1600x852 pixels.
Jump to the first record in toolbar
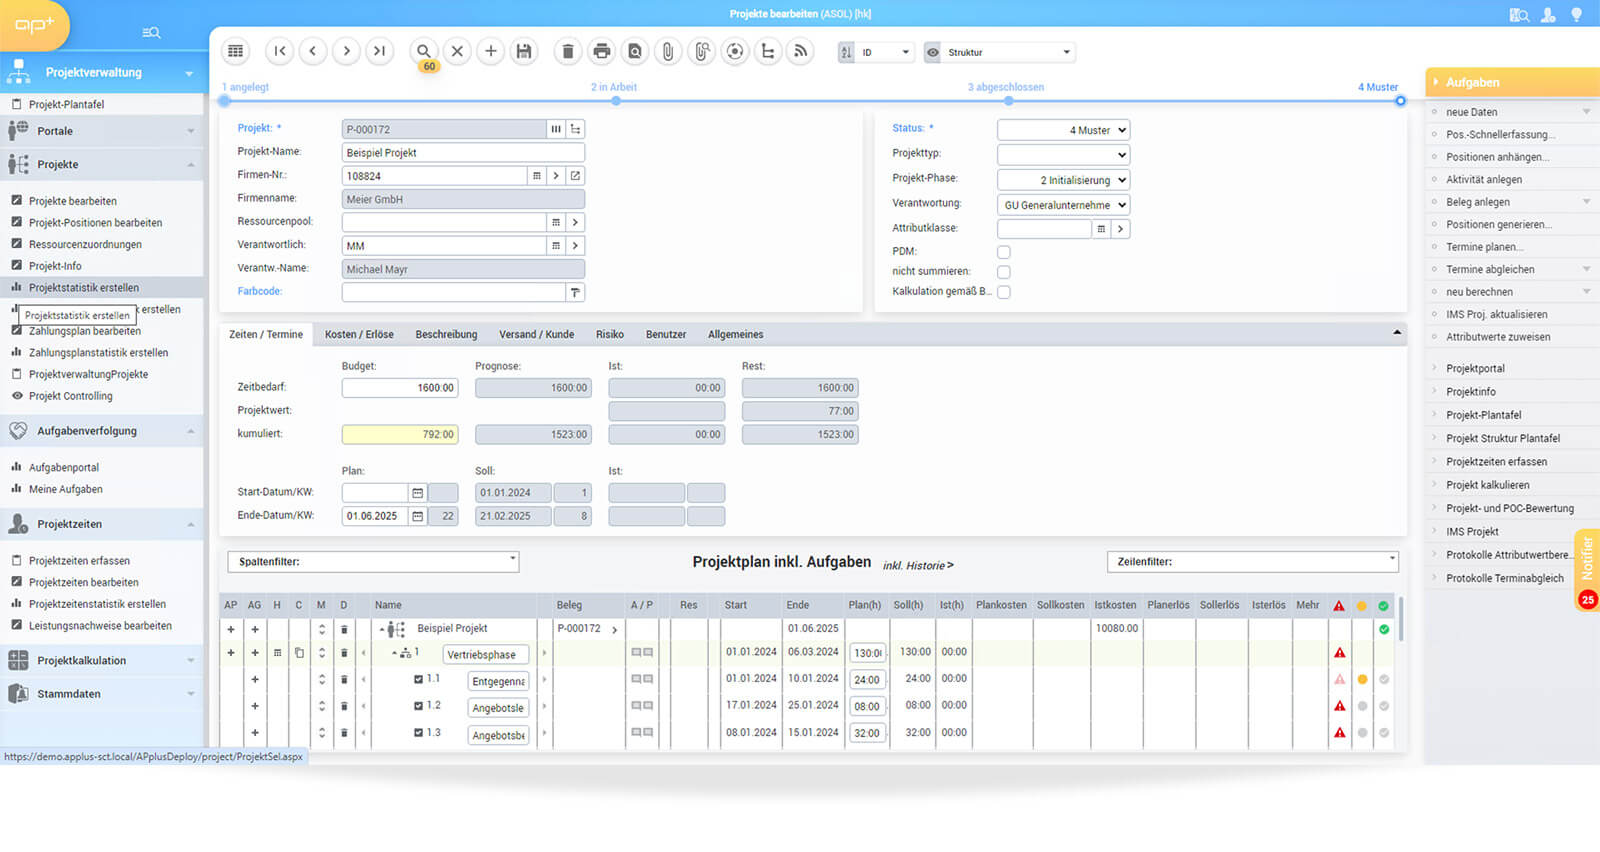click(280, 51)
